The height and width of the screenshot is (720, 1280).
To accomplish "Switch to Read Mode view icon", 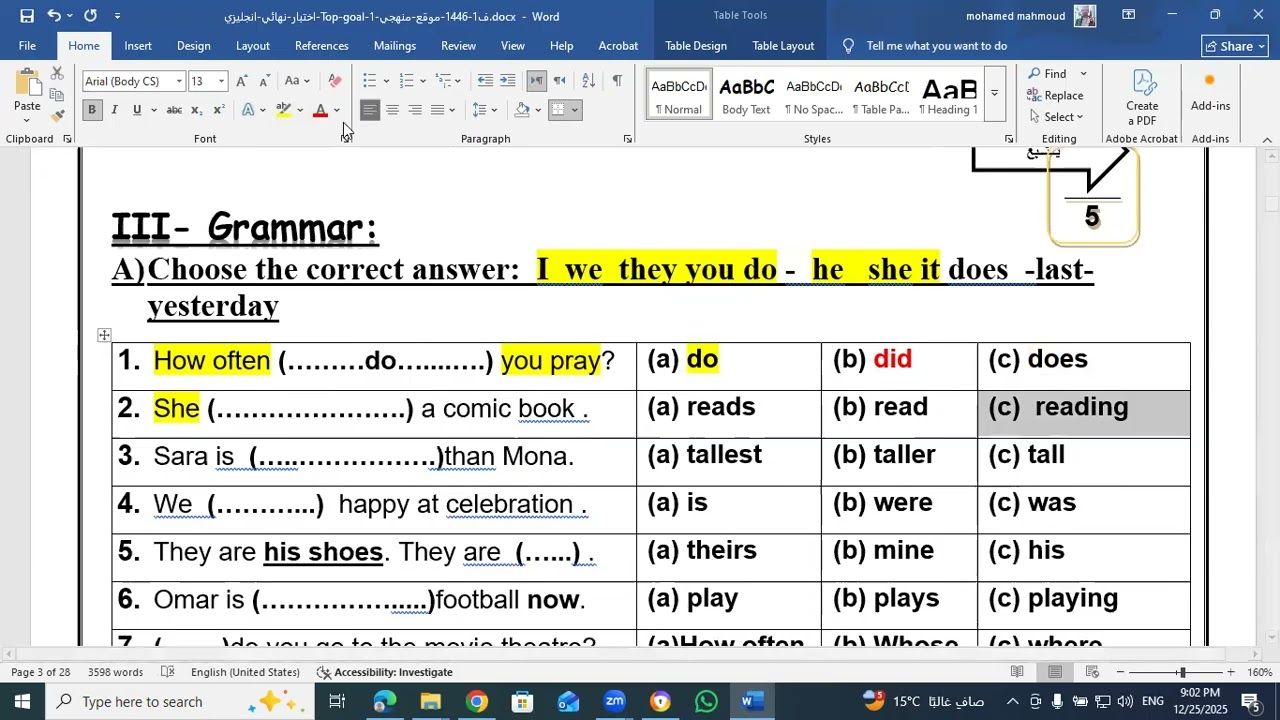I will (x=1017, y=672).
